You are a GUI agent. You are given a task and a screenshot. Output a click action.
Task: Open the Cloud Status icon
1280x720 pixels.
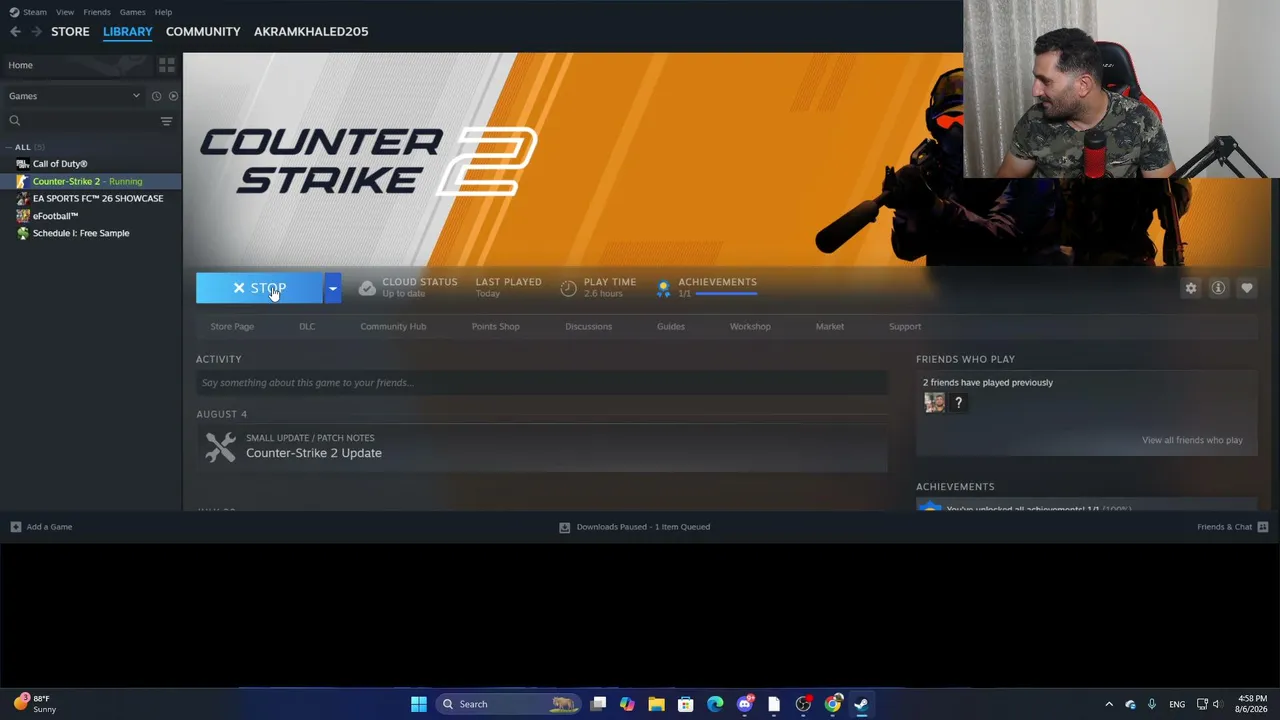(367, 288)
